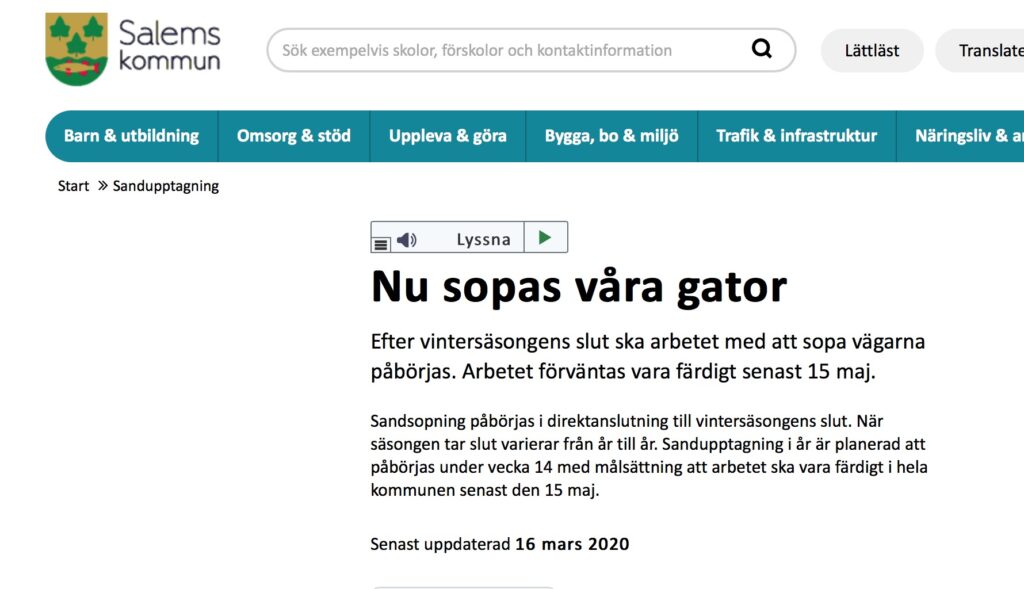1024x589 pixels.
Task: Click the Salems kommun text logo
Action: pos(169,45)
